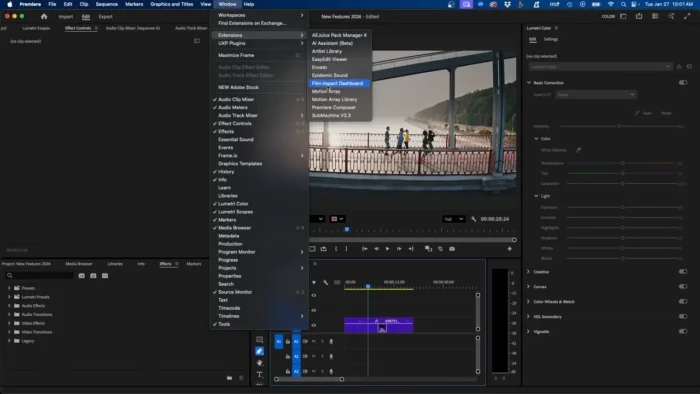
Task: Toggle Basic Correction switch
Action: (683, 83)
